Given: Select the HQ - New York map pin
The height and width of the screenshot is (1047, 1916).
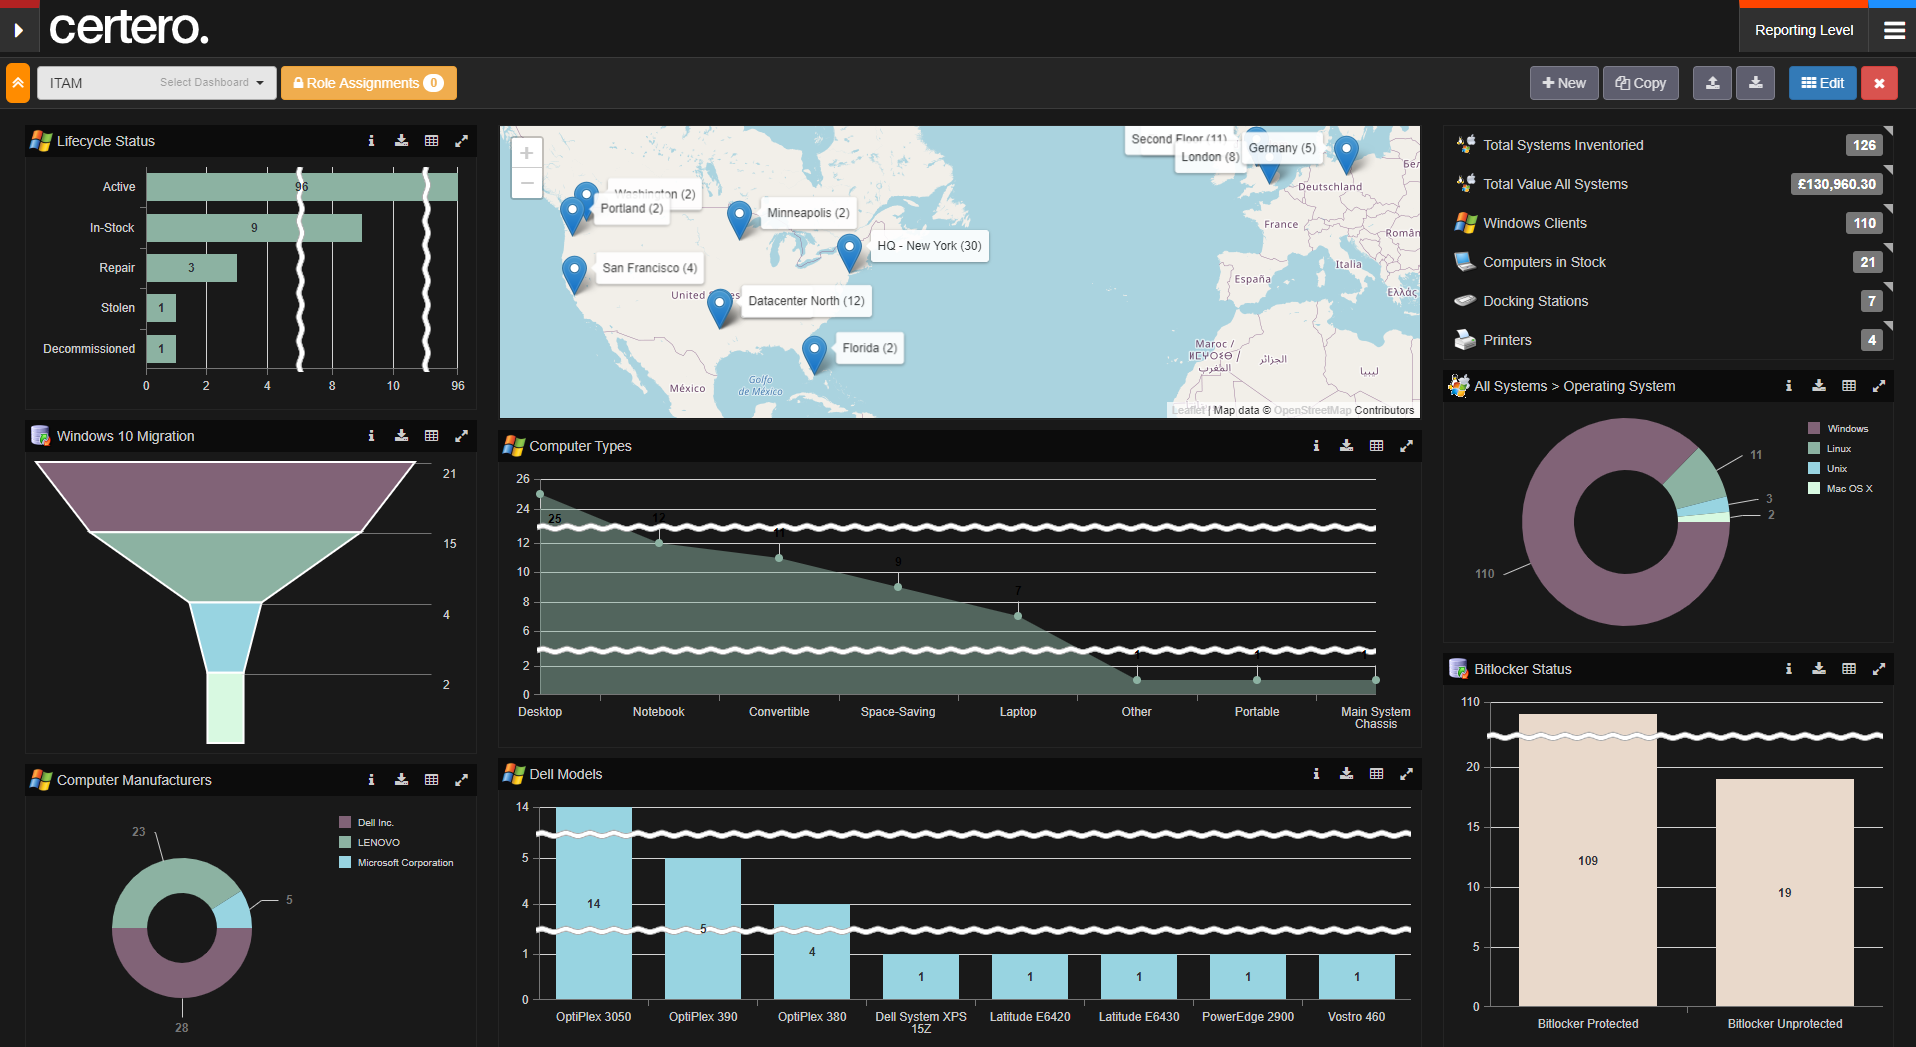Looking at the screenshot, I should pos(849,252).
